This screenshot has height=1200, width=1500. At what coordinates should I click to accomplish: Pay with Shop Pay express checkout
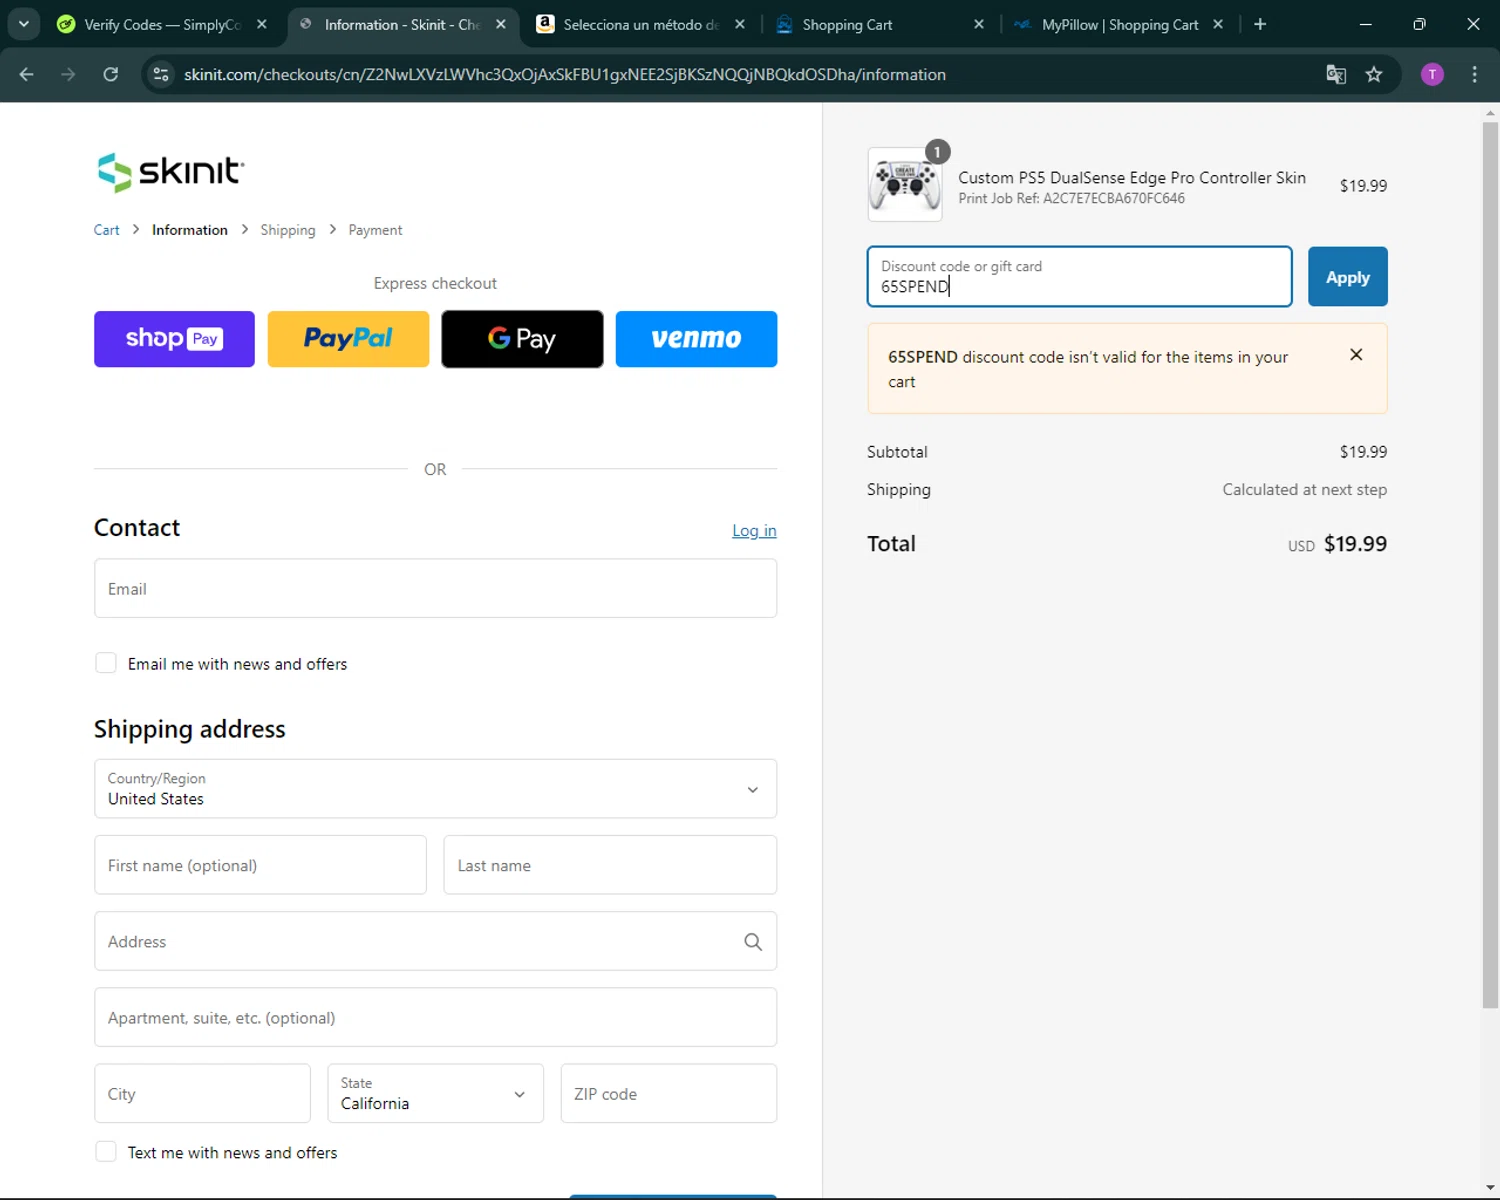coord(174,339)
